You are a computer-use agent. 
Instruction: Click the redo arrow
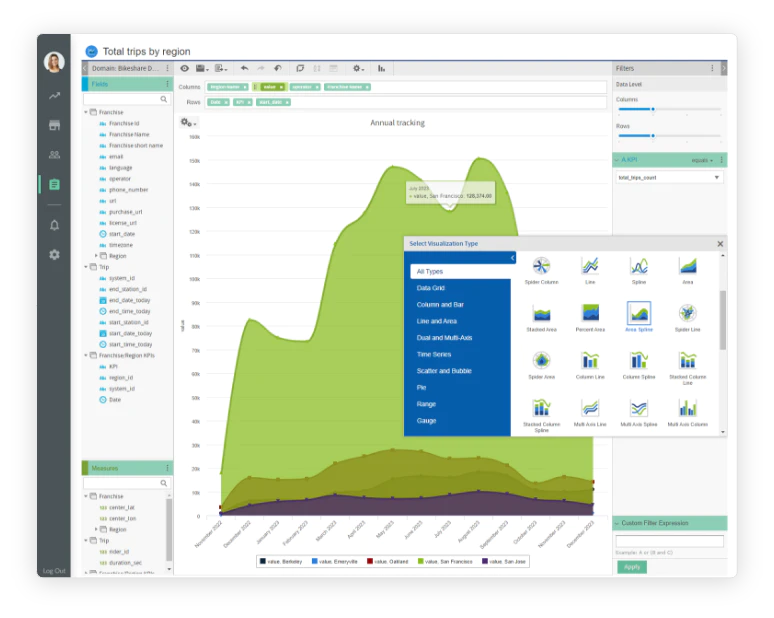[261, 69]
